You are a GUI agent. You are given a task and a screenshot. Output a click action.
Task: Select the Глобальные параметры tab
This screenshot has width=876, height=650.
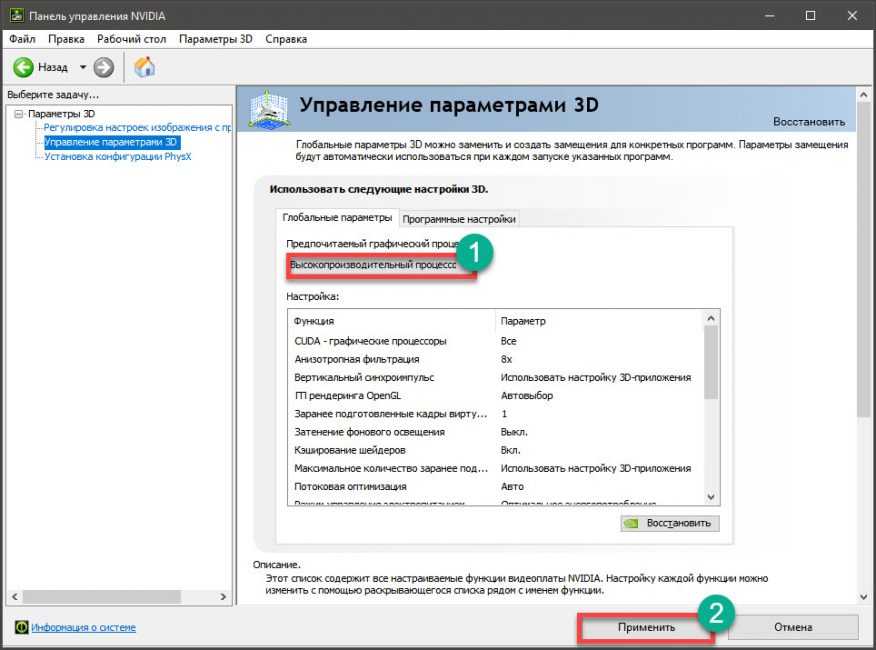pos(337,218)
